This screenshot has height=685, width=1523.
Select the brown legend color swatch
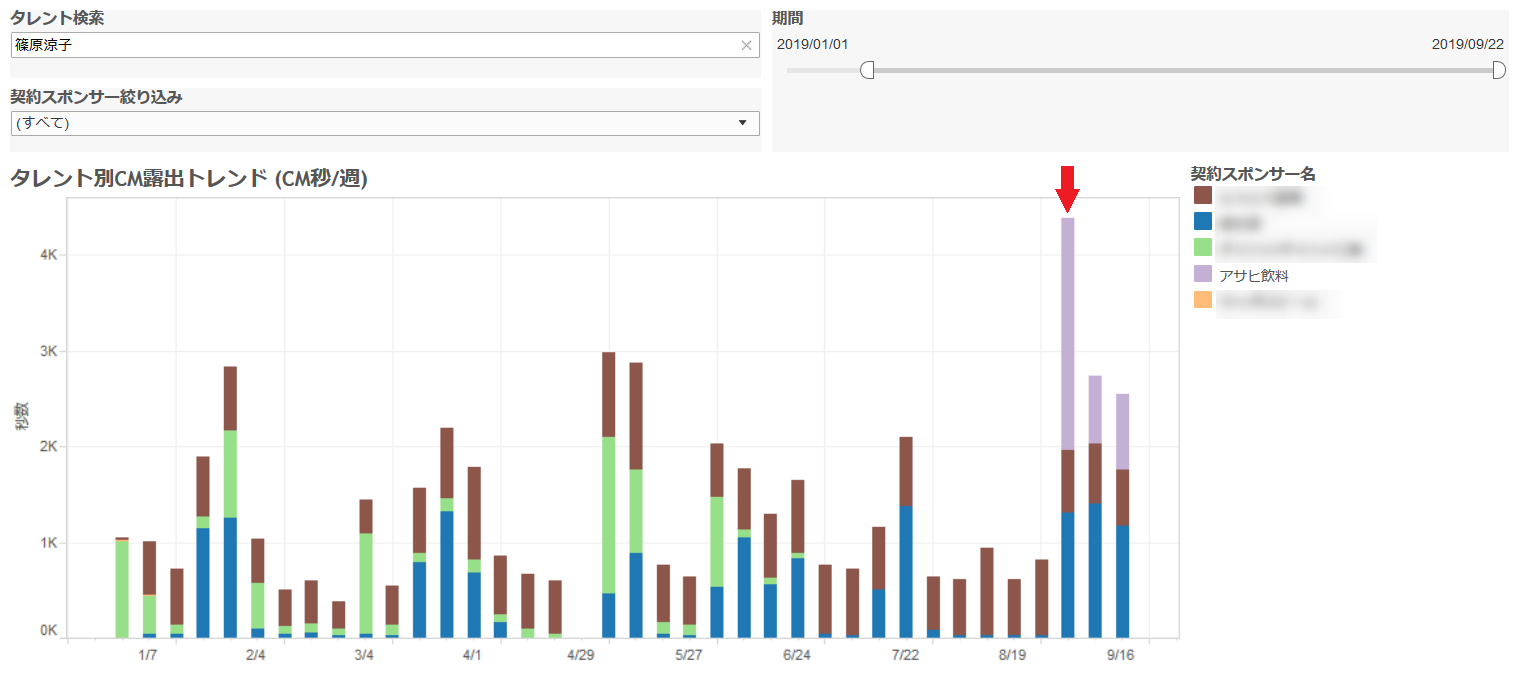(x=1203, y=195)
